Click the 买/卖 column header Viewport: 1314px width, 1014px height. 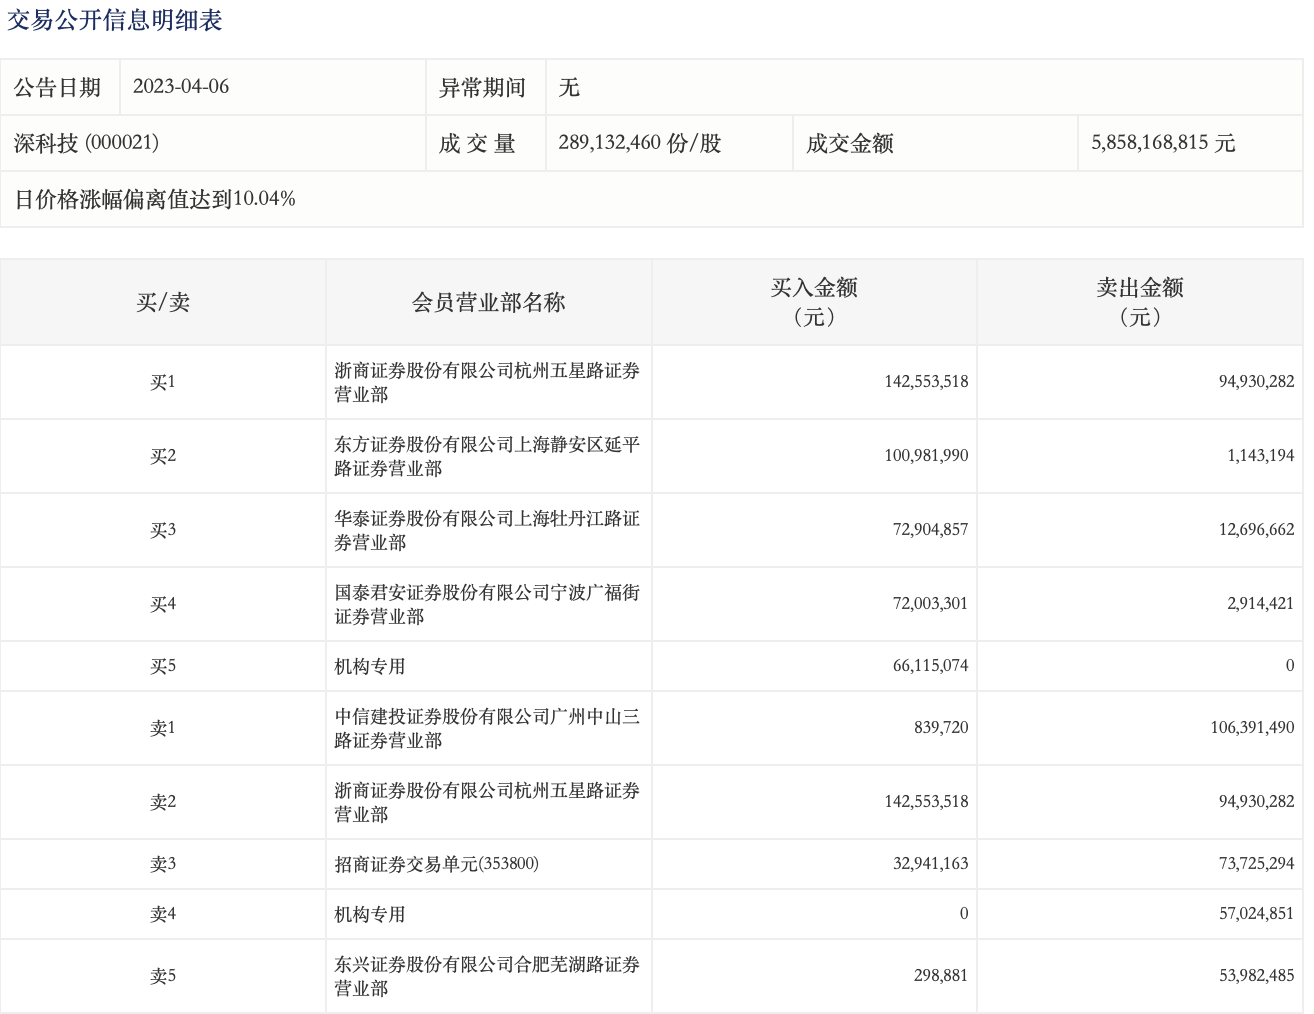point(163,302)
